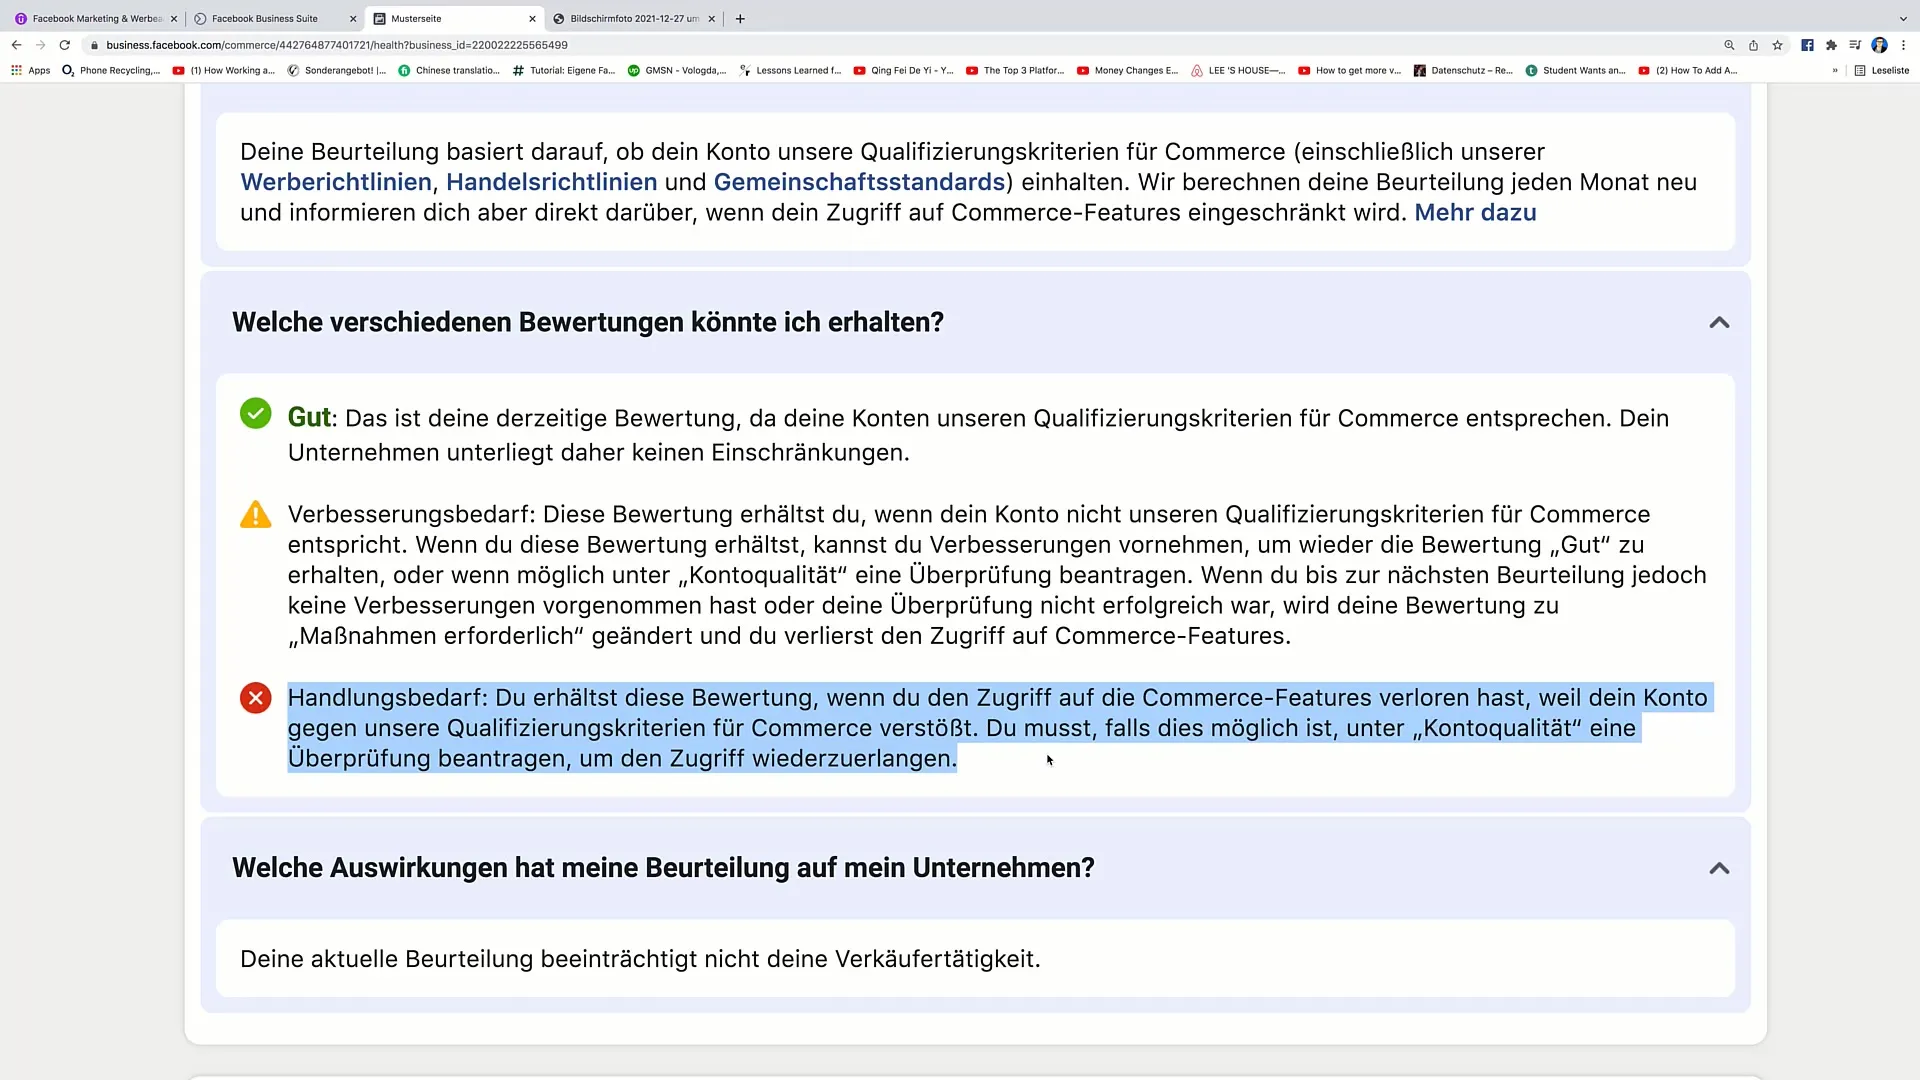
Task: Open the Leseliste reading list button
Action: 1881,71
